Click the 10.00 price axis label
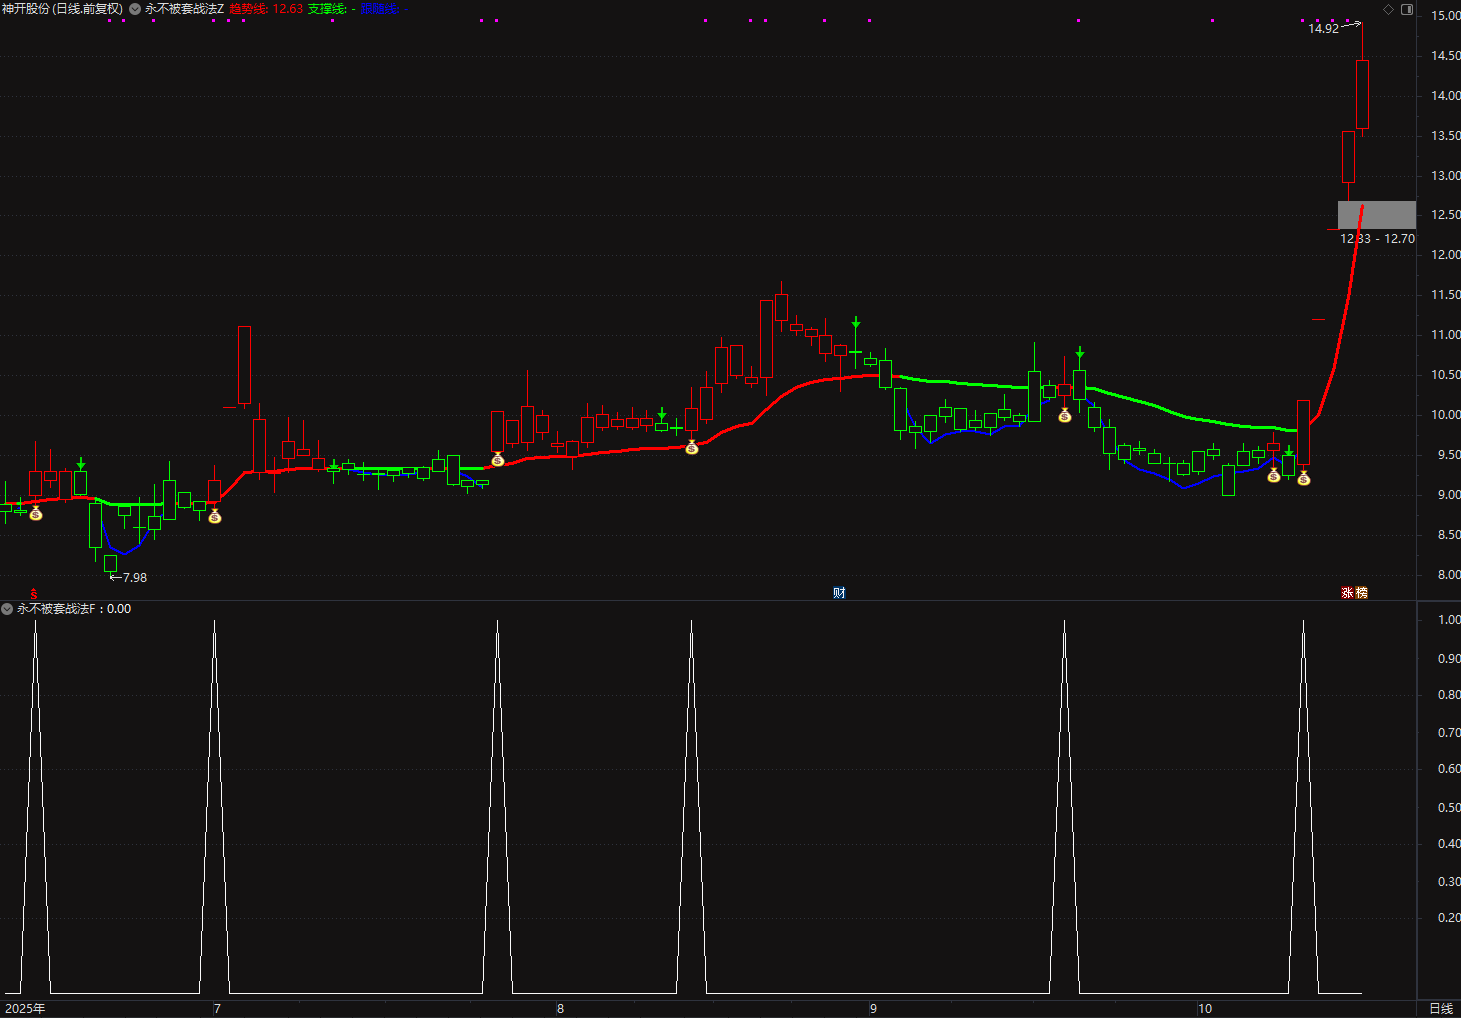Viewport: 1461px width, 1018px height. point(1445,415)
